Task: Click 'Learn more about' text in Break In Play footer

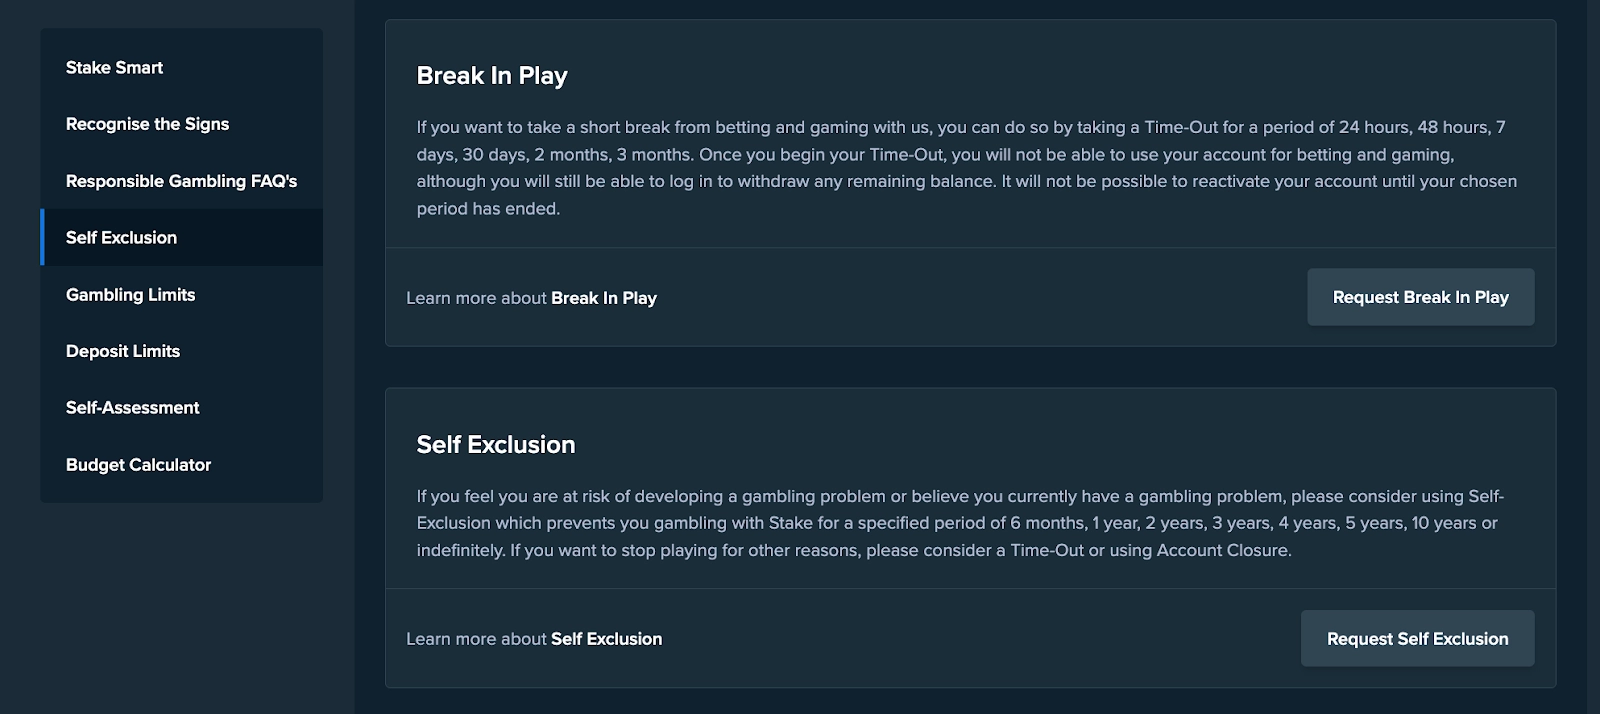Action: [476, 298]
